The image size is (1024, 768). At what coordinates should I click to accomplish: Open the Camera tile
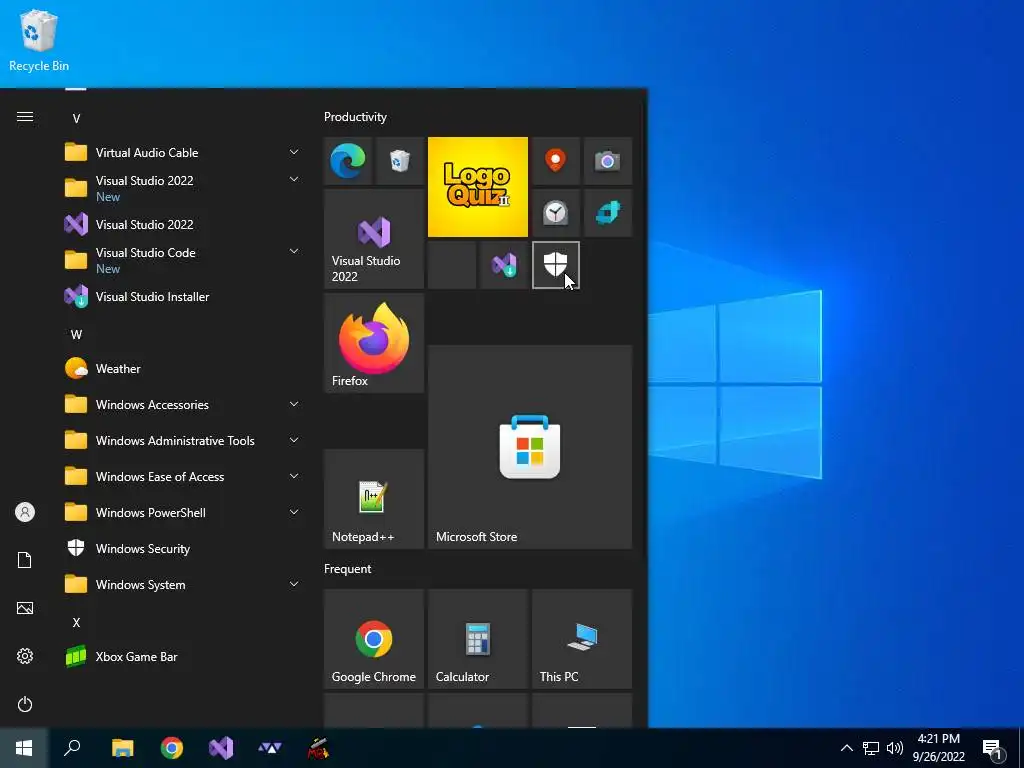pos(607,161)
